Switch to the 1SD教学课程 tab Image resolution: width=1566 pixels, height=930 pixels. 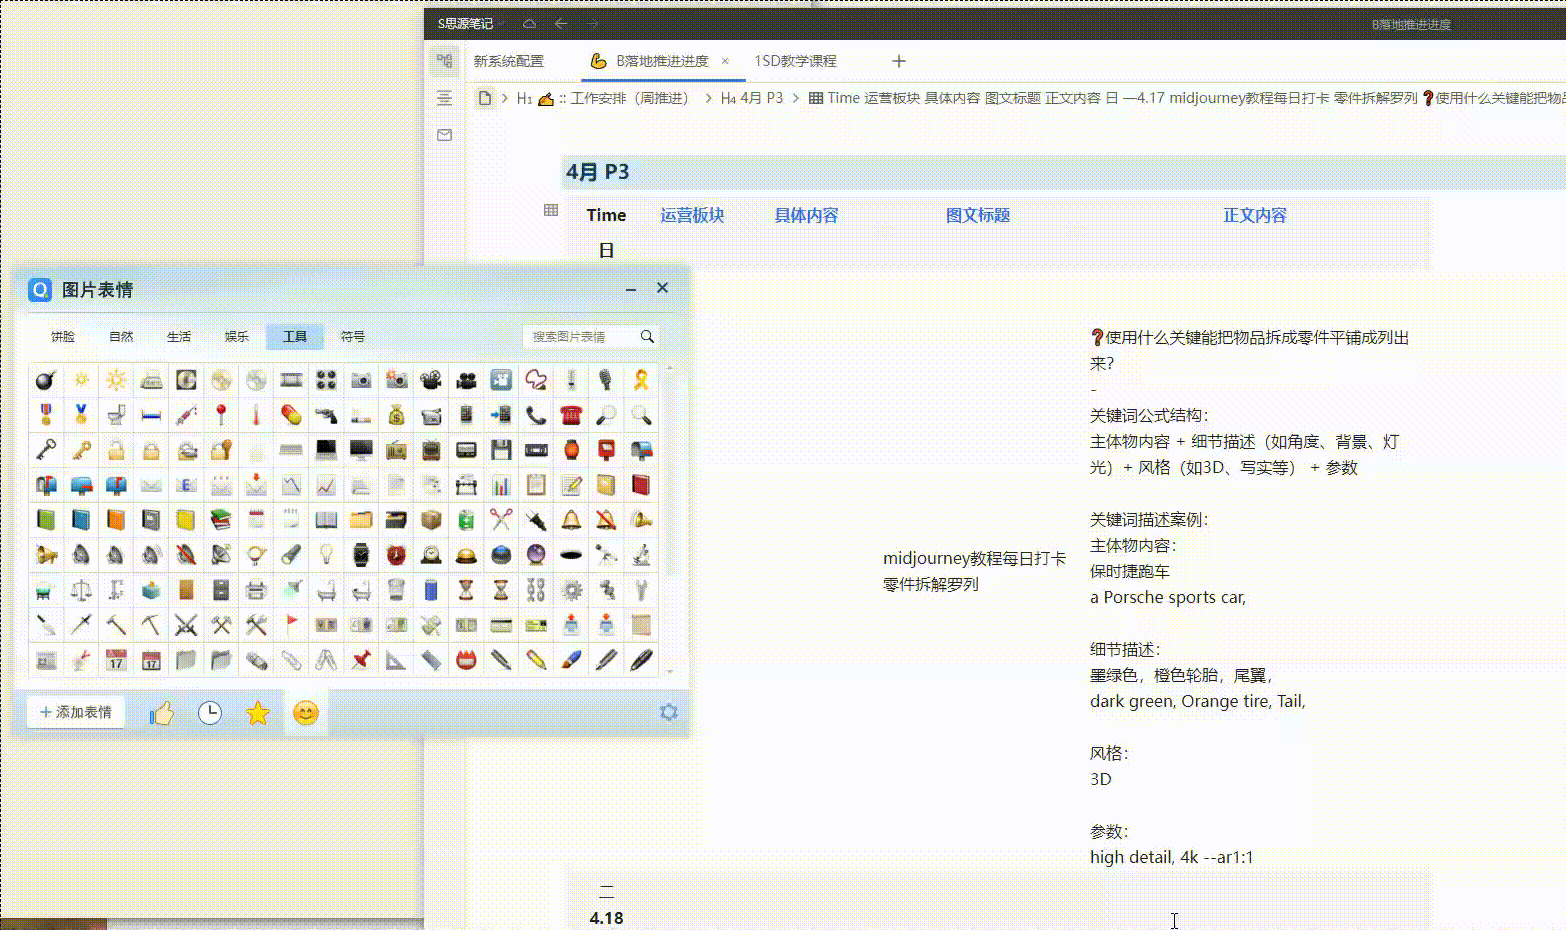[x=795, y=61]
